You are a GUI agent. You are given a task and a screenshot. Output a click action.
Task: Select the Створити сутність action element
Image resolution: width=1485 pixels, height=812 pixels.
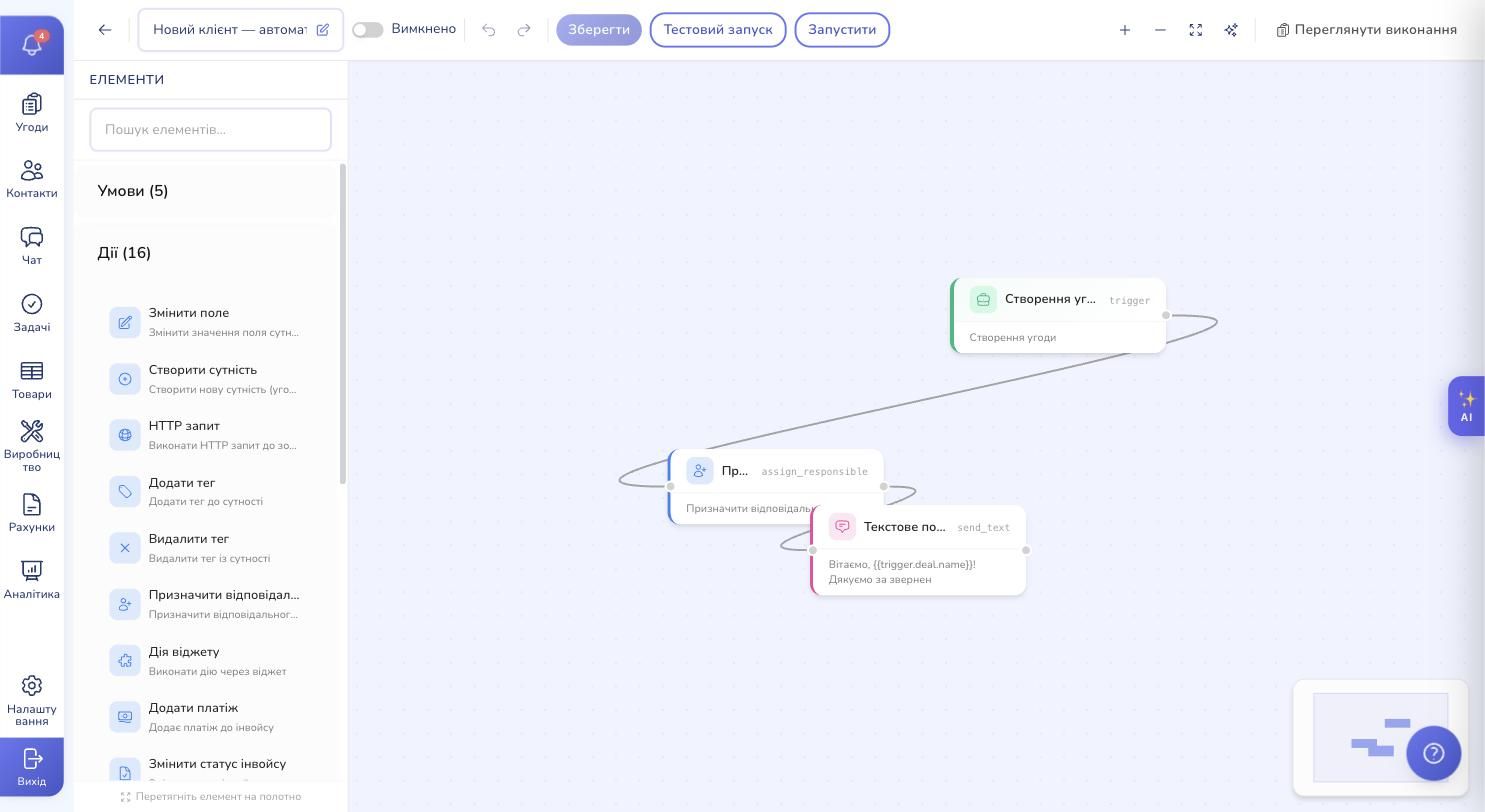207,379
